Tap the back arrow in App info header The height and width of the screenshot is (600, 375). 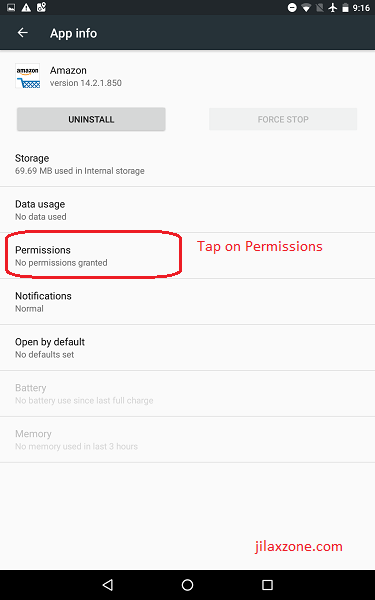23,33
